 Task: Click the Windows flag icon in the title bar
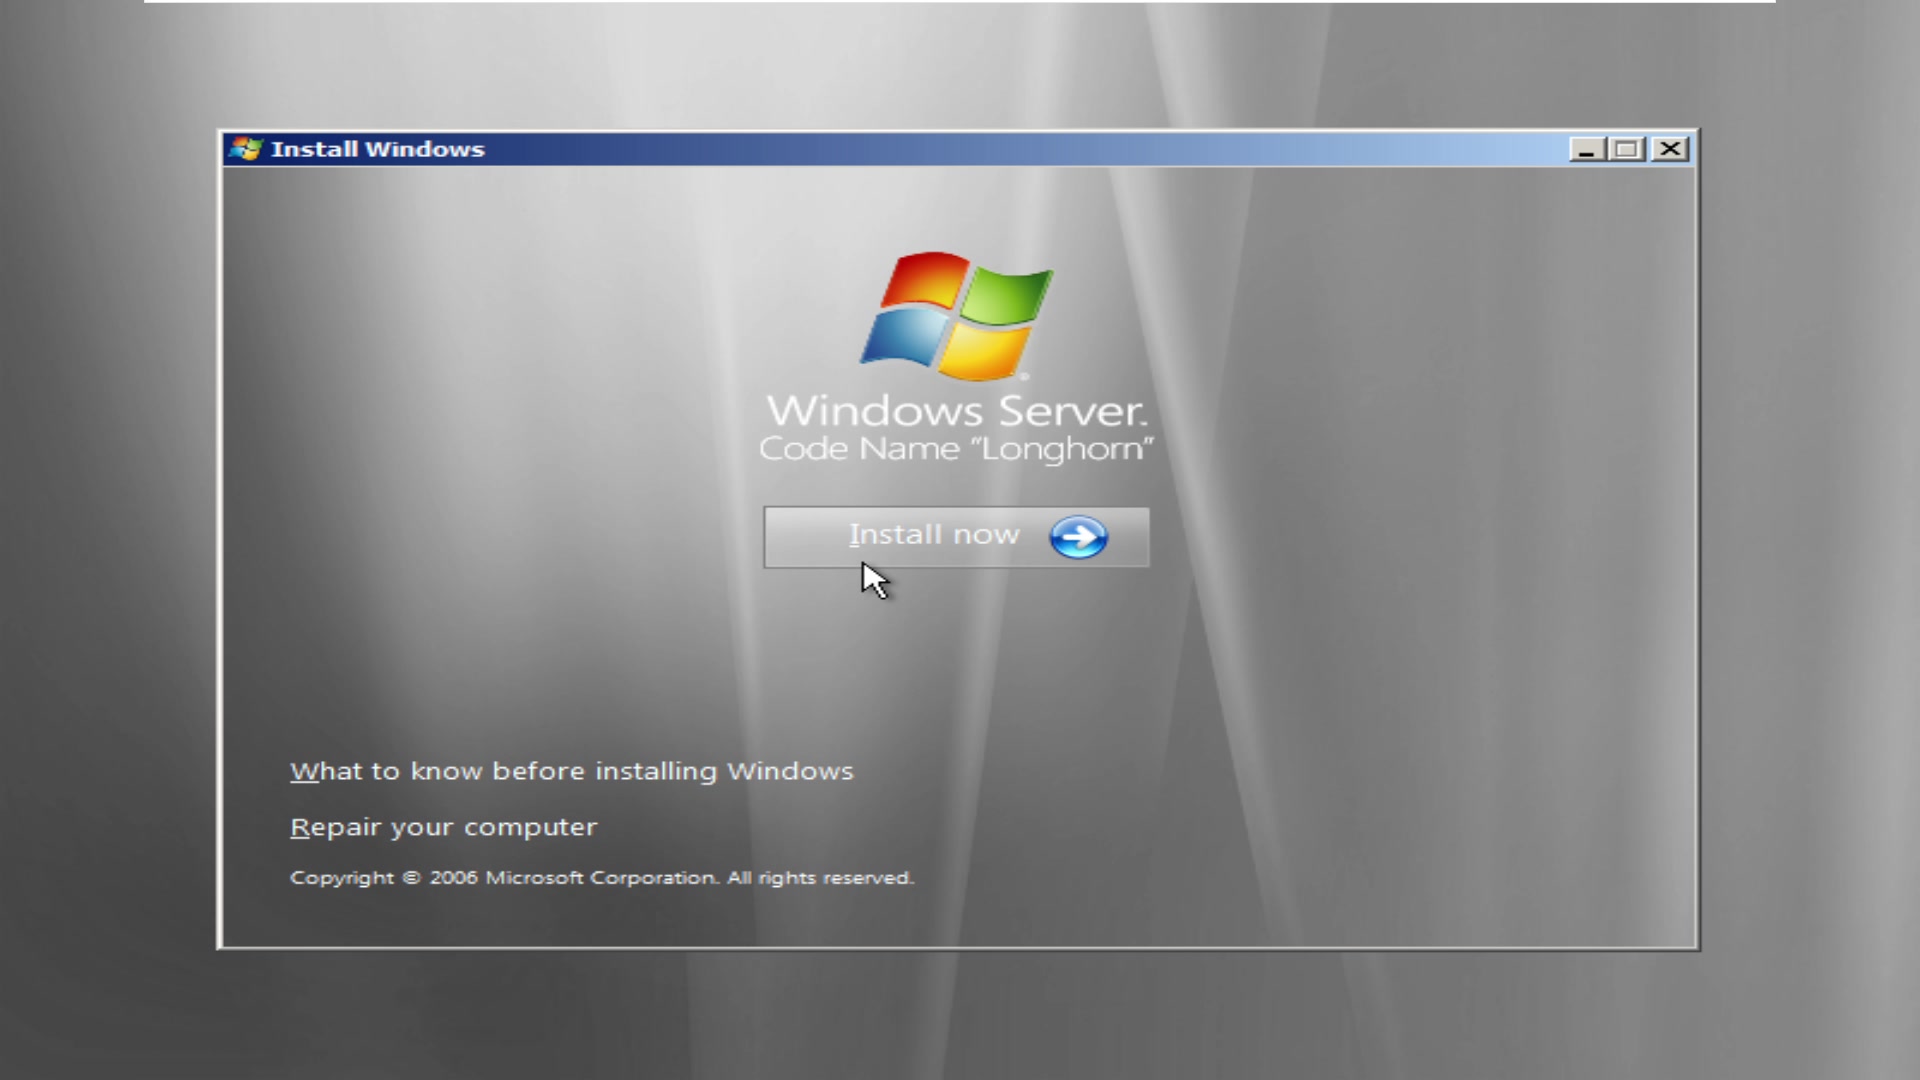point(245,148)
